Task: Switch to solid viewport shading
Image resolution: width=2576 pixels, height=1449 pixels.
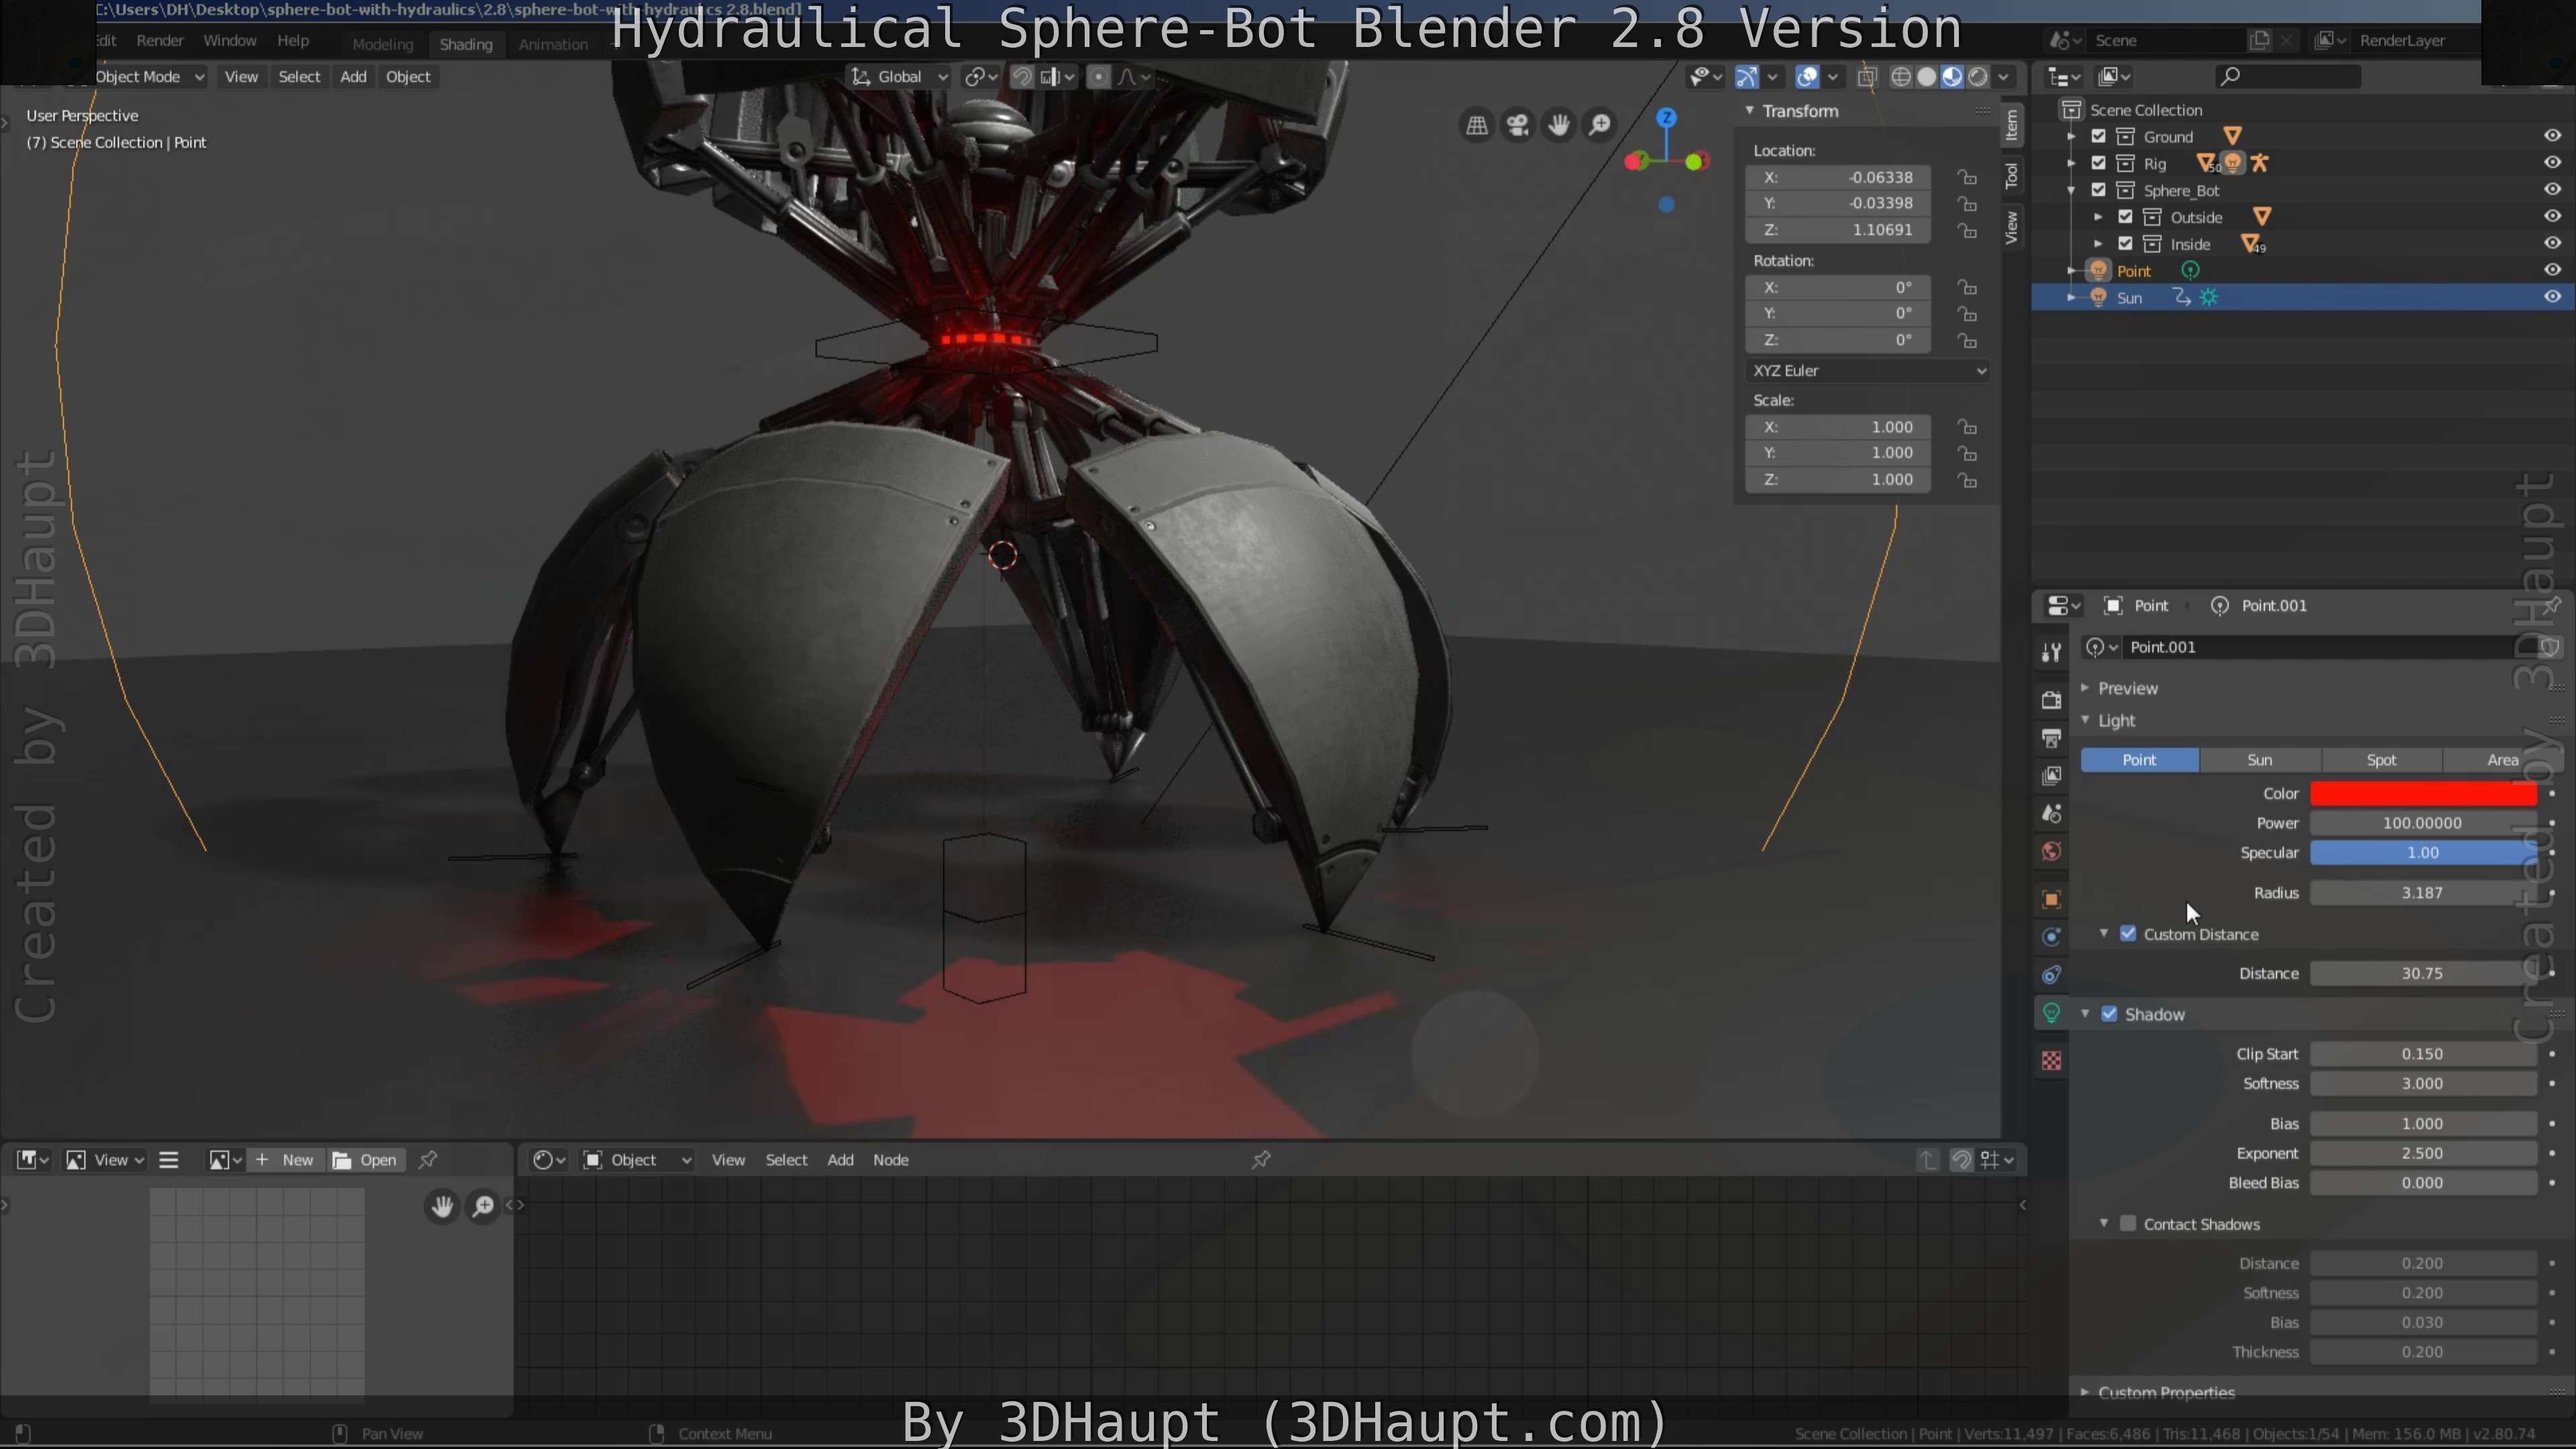Action: 1927,77
